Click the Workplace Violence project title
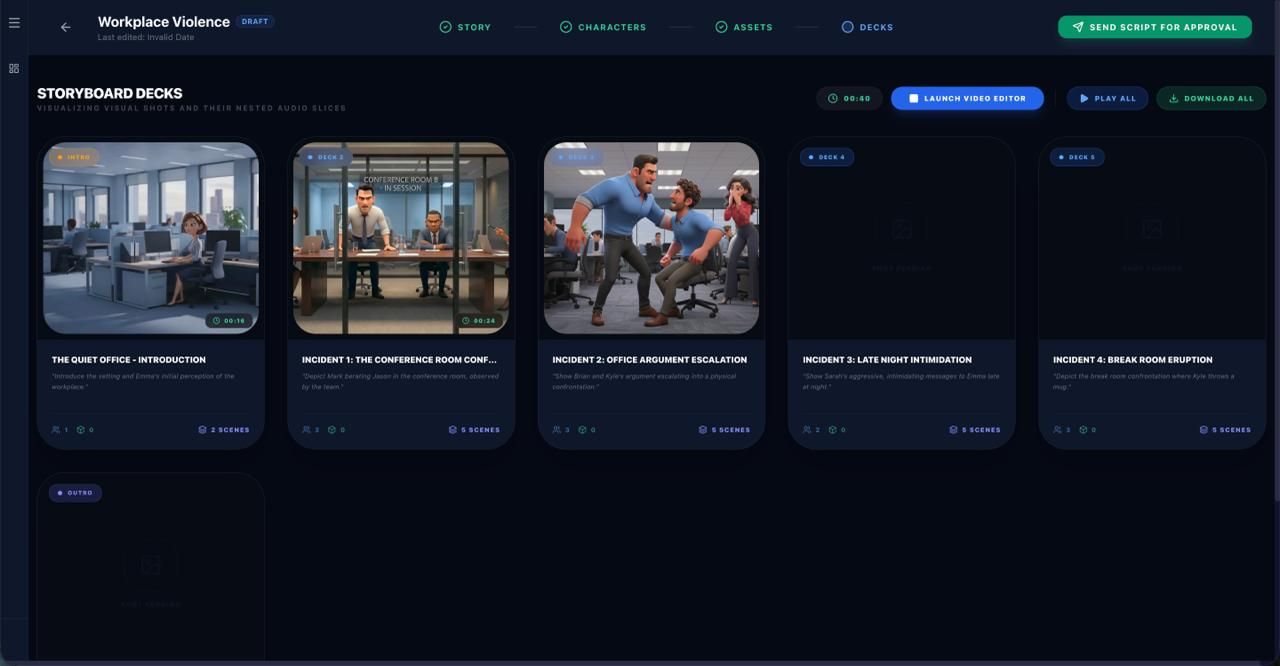The width and height of the screenshot is (1280, 666). click(164, 21)
